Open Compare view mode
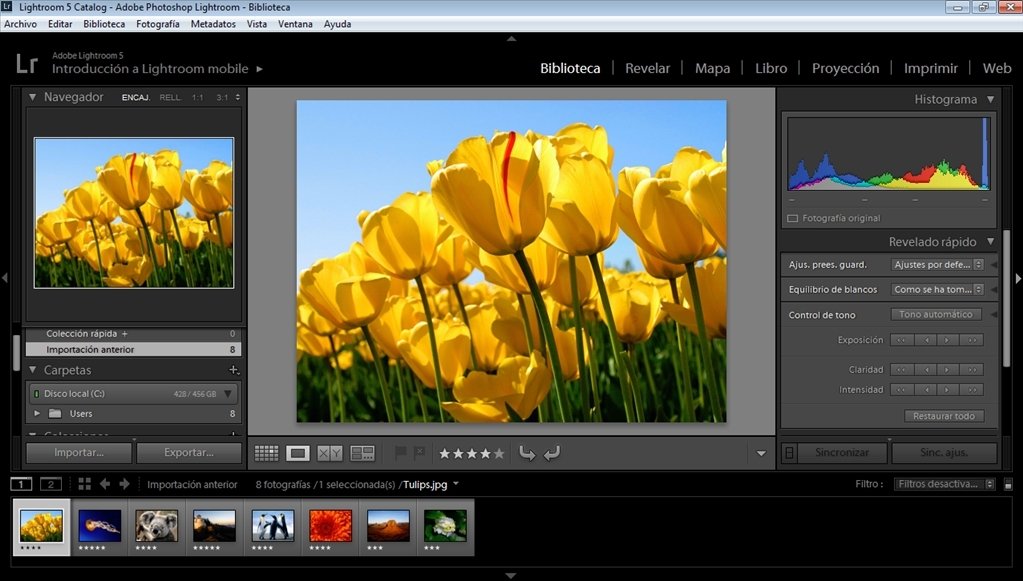Image resolution: width=1023 pixels, height=581 pixels. coord(328,452)
